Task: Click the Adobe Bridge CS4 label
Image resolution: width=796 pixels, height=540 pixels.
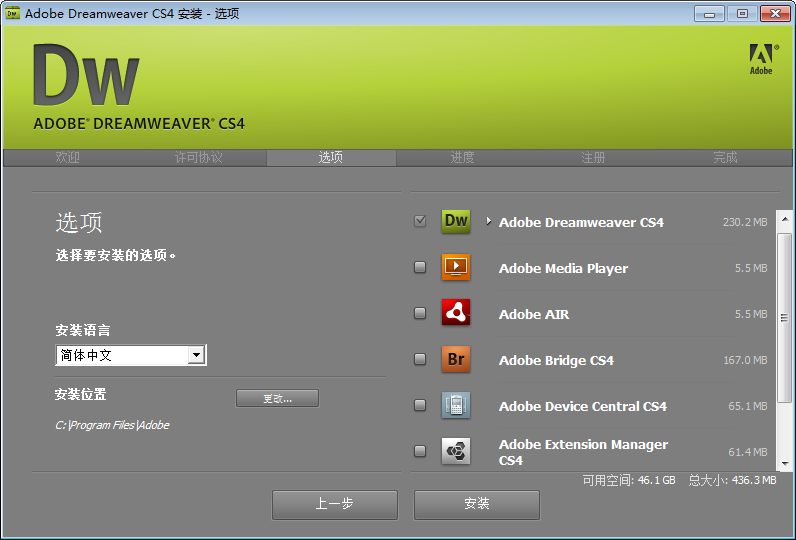Action: tap(556, 360)
